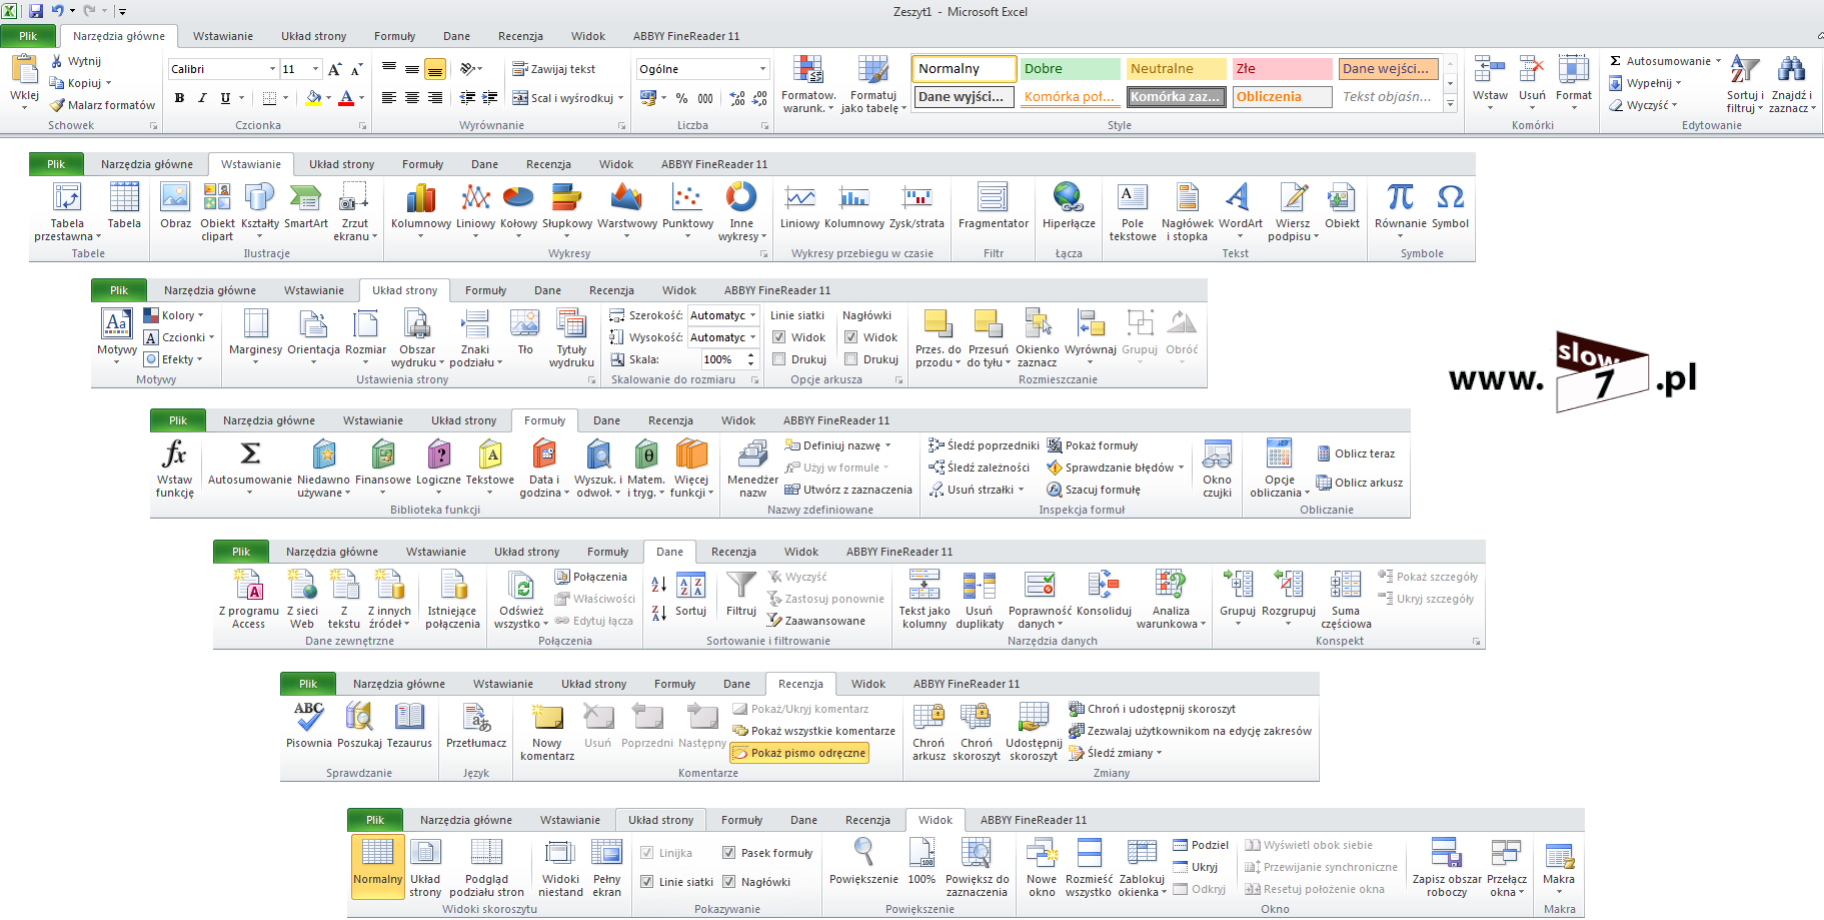Add a Fragmentator slicer

(993, 206)
